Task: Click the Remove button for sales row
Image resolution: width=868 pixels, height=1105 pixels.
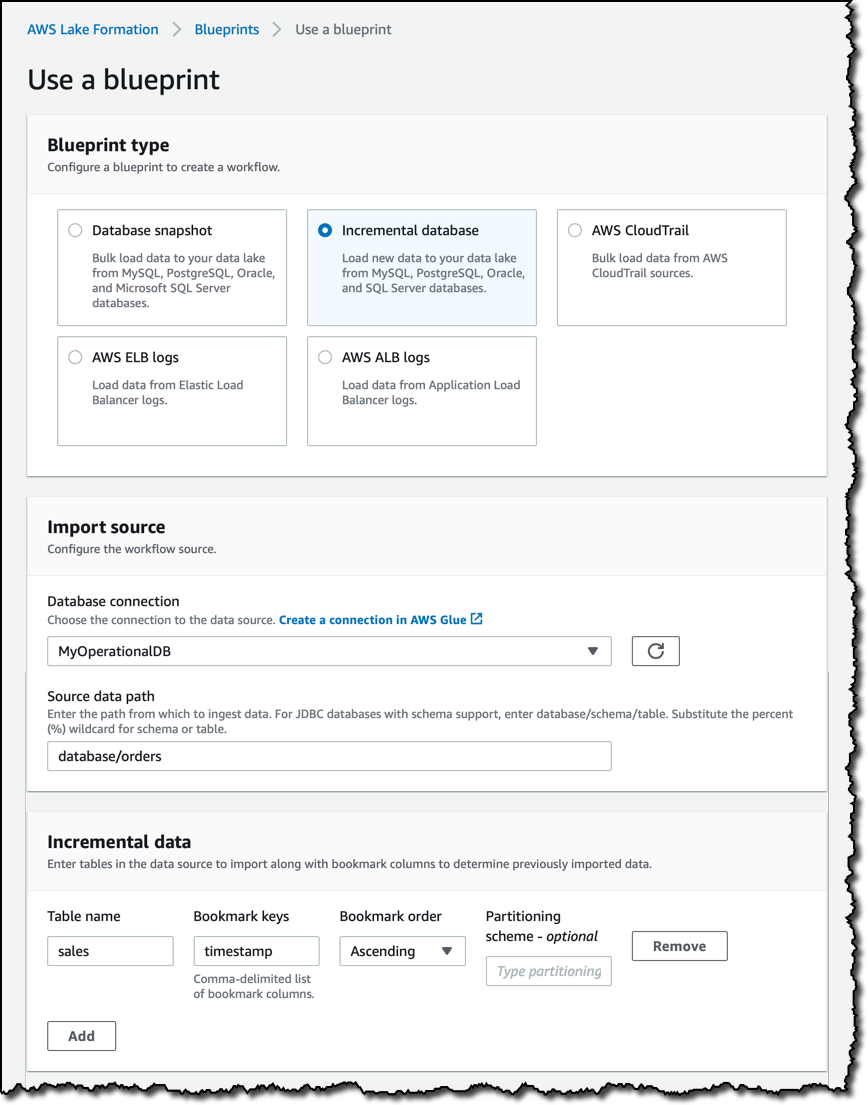Action: point(679,946)
